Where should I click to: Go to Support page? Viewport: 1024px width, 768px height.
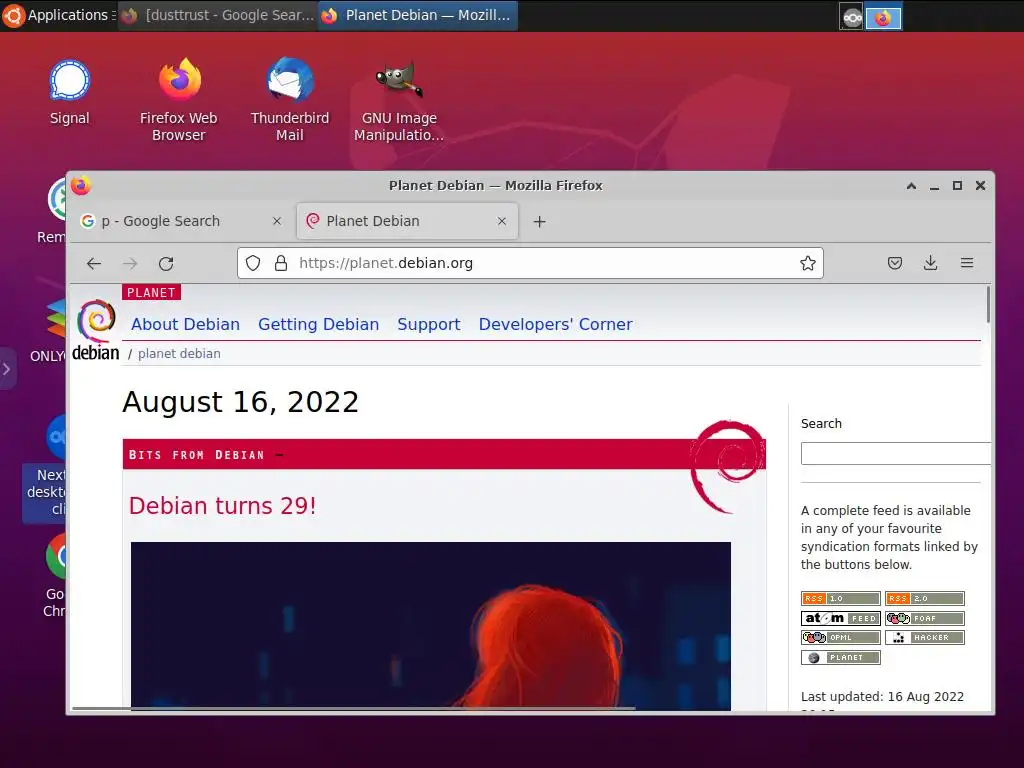click(x=429, y=325)
